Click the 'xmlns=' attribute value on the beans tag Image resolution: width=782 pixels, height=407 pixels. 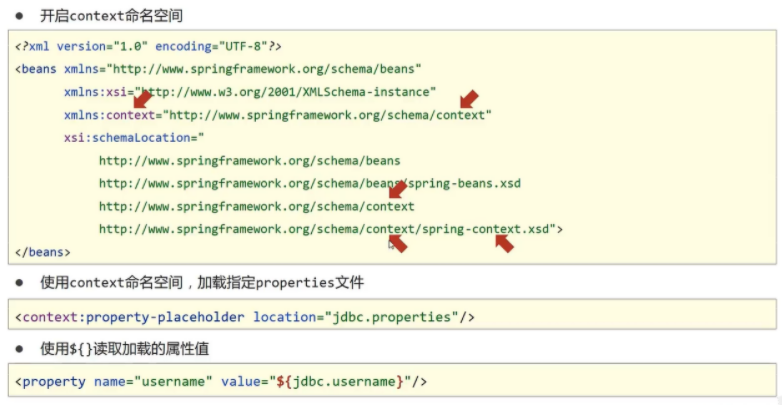(x=267, y=69)
